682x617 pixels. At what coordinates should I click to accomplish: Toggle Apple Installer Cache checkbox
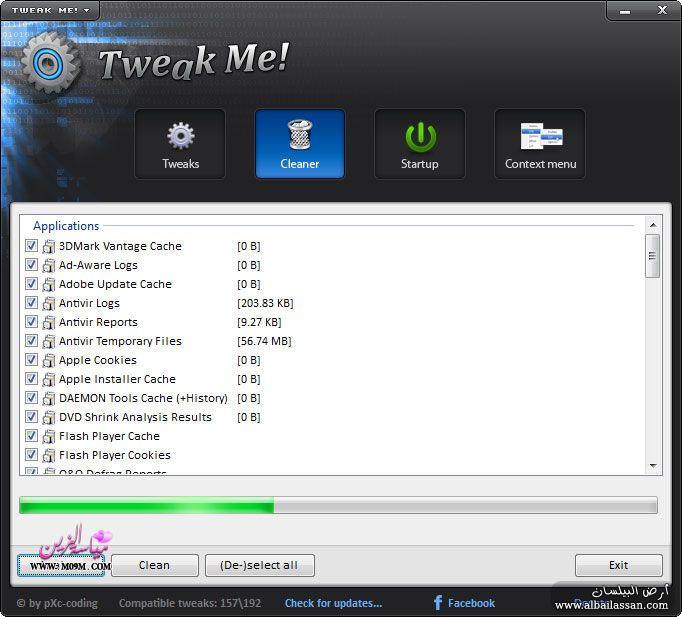31,379
